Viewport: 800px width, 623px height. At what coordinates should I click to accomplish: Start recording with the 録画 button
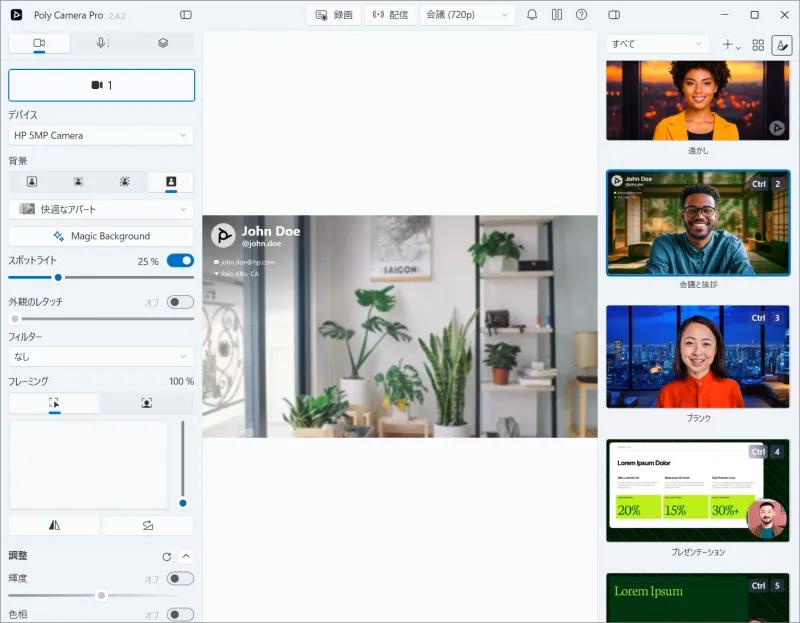tap(334, 15)
